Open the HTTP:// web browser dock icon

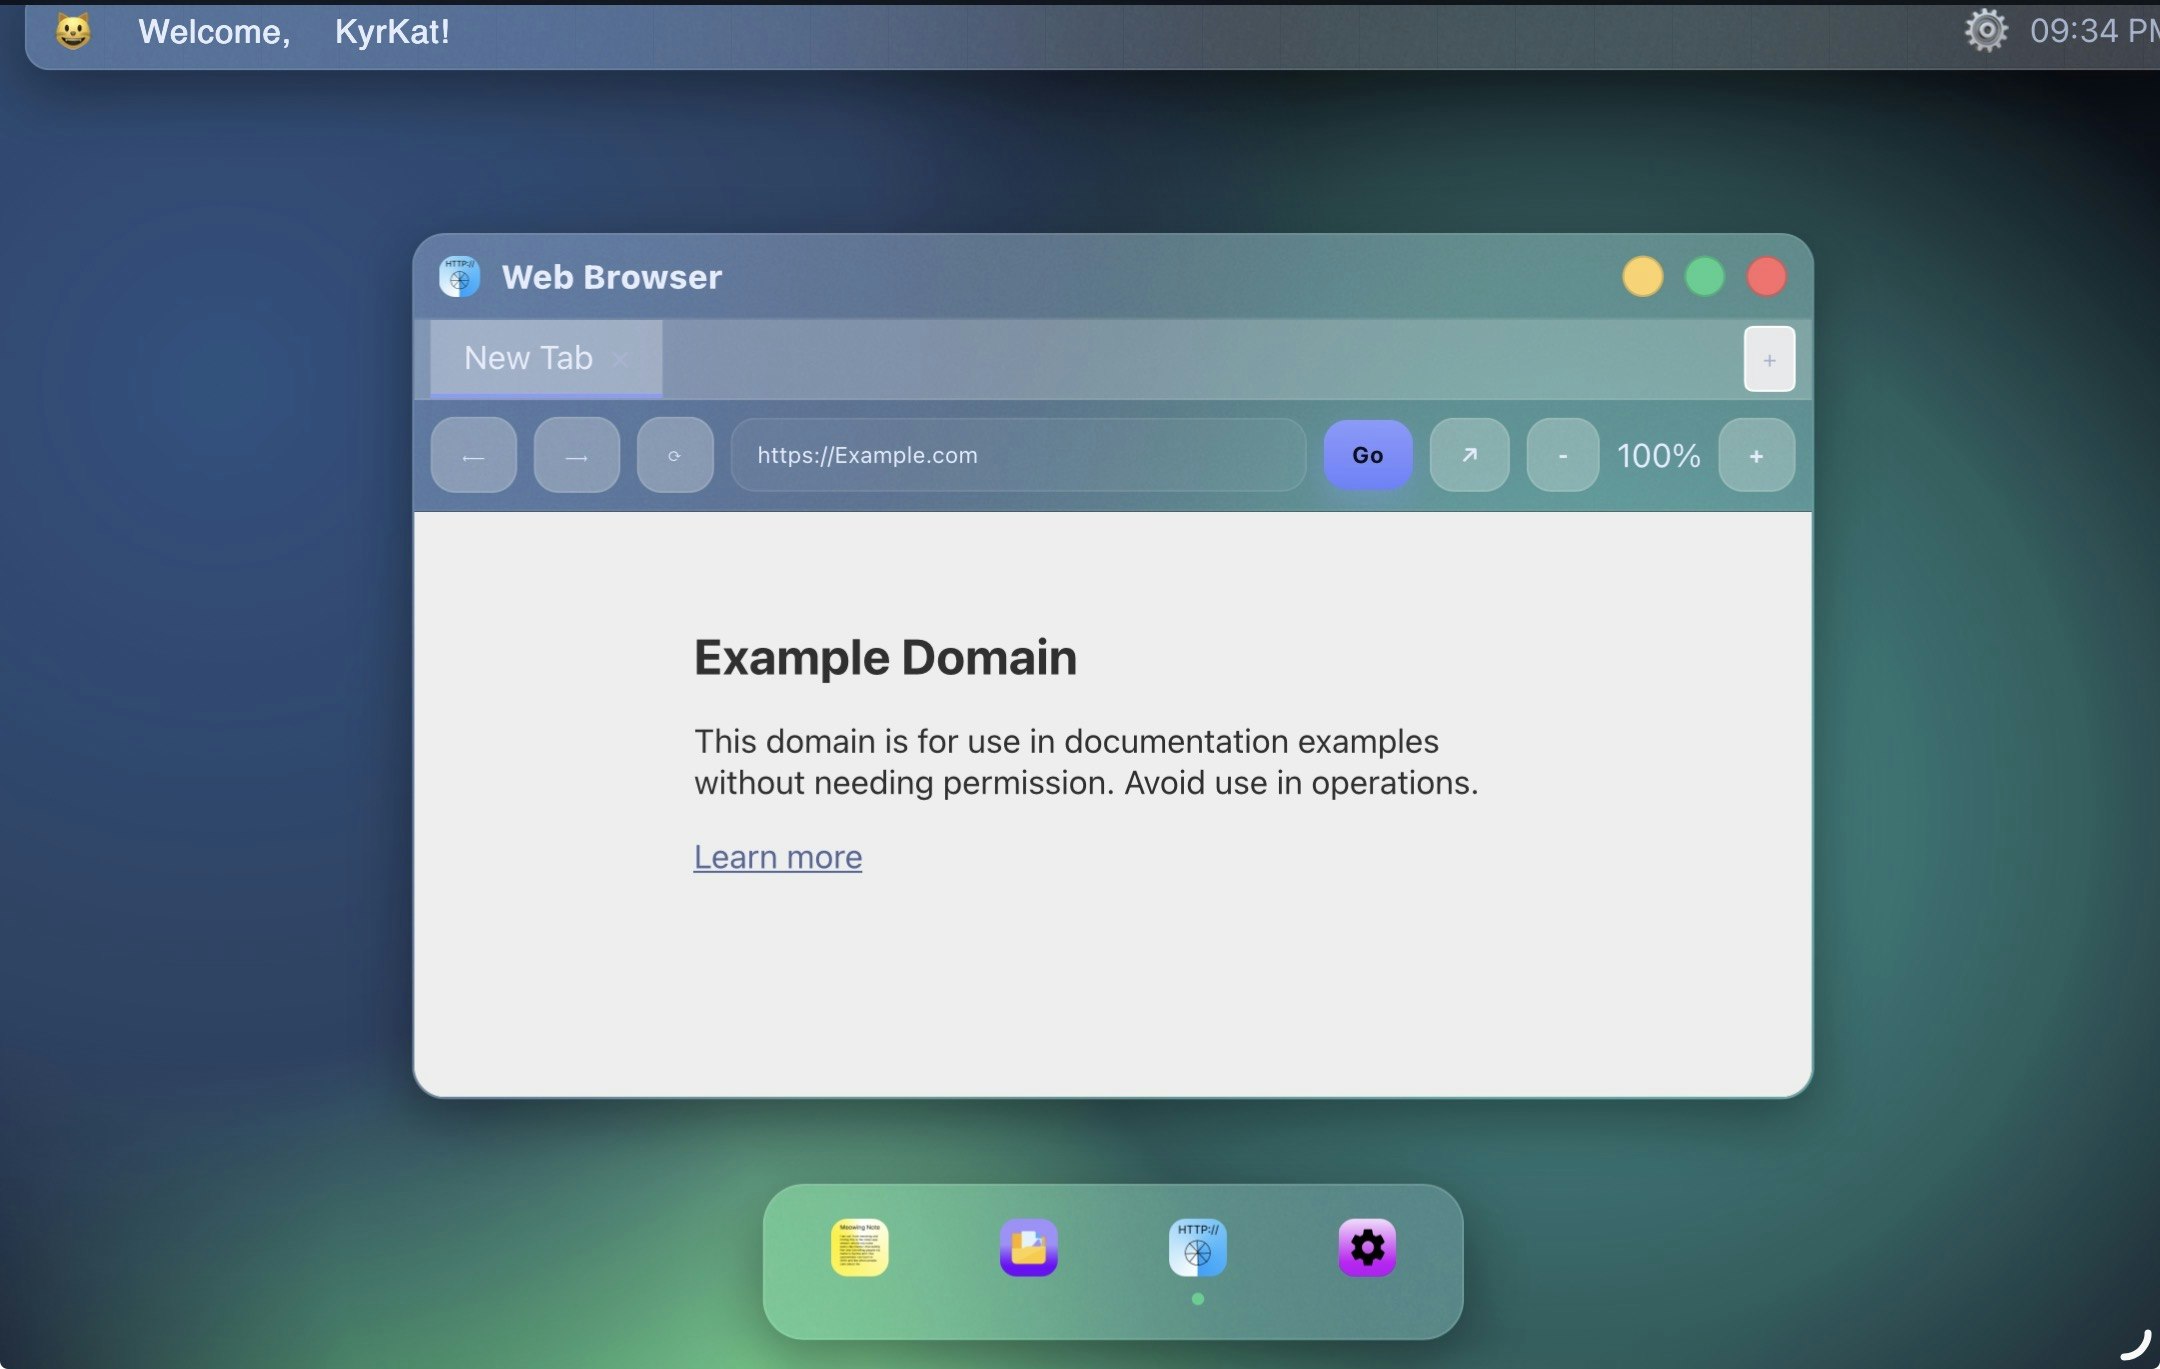1197,1248
